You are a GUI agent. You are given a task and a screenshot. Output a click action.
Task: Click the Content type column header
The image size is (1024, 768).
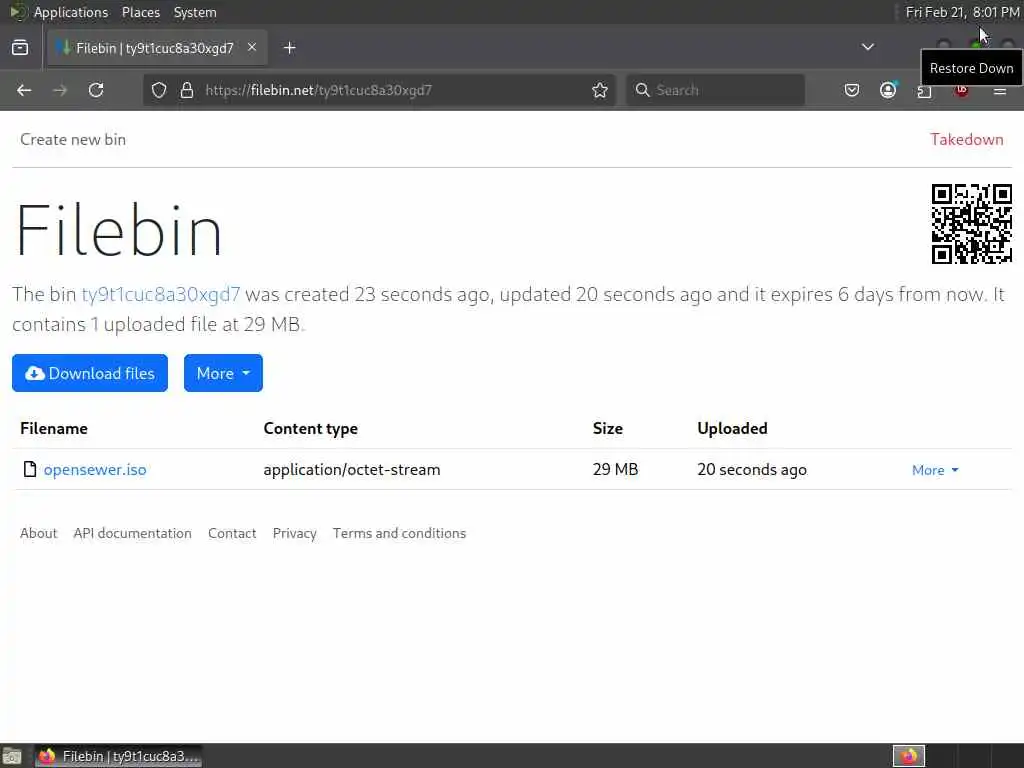coord(310,428)
